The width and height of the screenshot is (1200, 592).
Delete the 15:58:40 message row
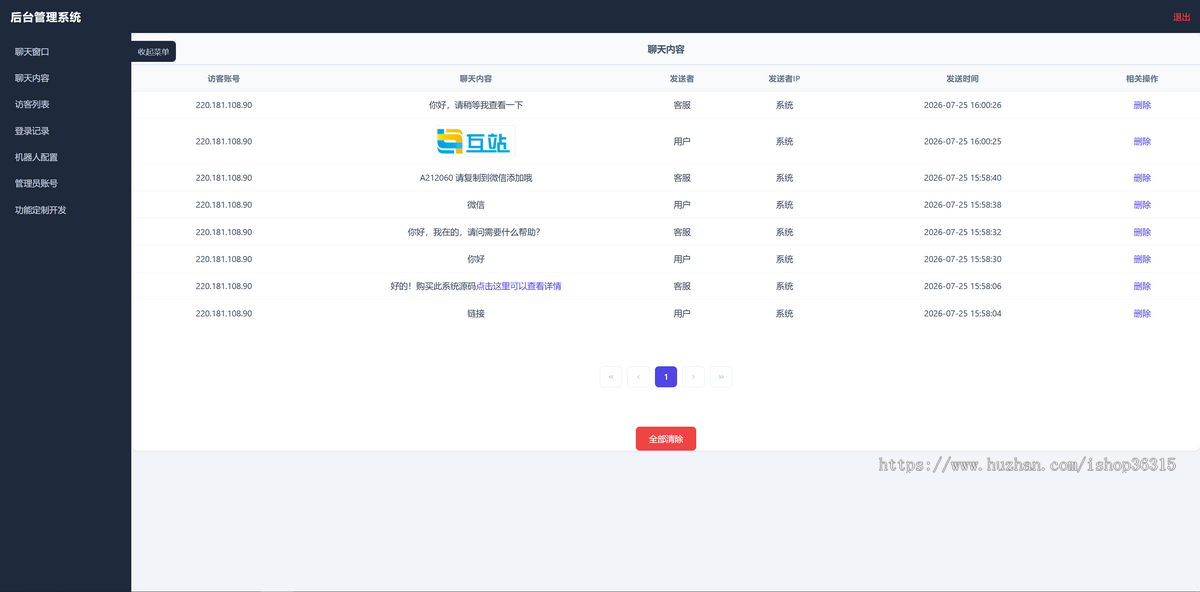1142,178
